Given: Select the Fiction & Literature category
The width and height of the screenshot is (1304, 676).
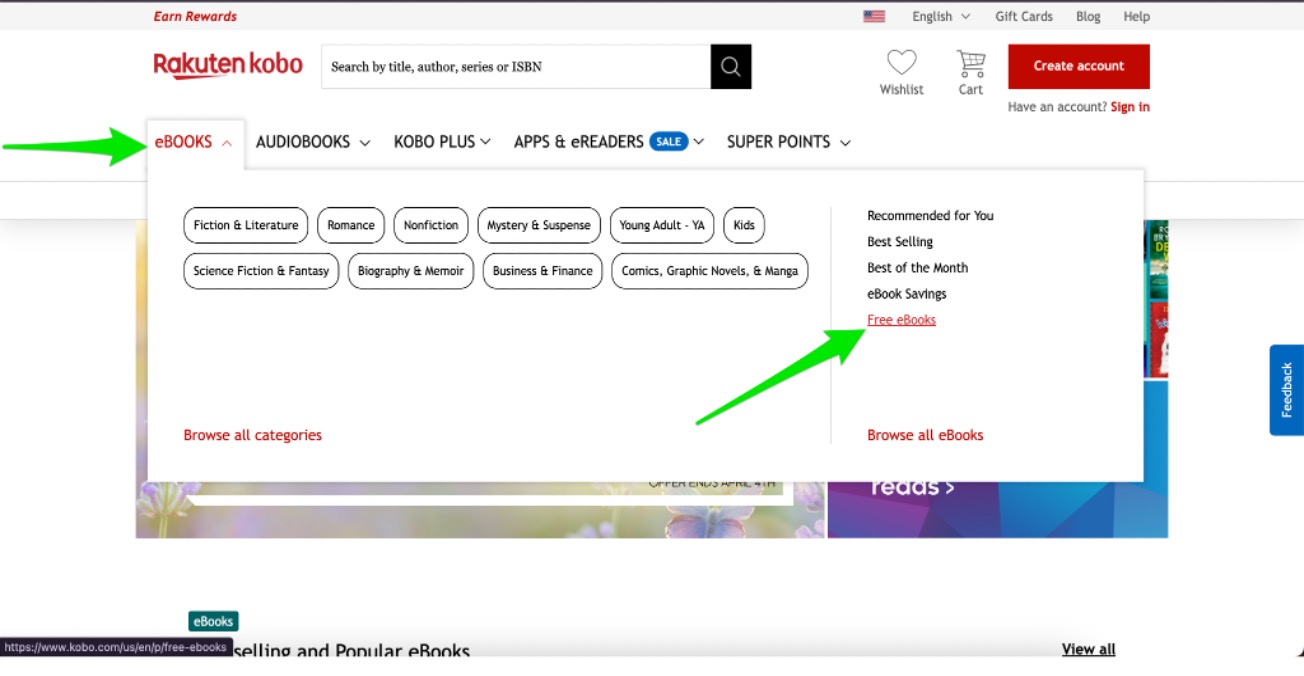Looking at the screenshot, I should click(x=246, y=225).
